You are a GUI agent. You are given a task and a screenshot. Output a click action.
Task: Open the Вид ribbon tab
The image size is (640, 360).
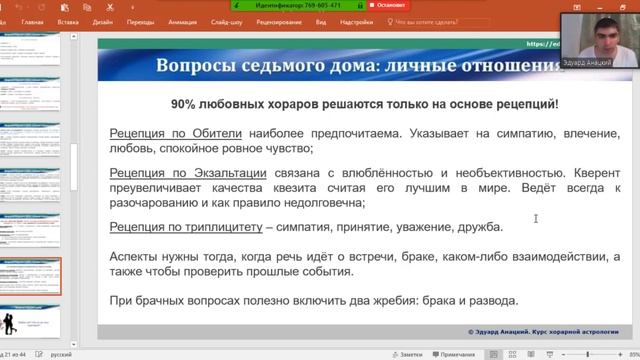(321, 22)
